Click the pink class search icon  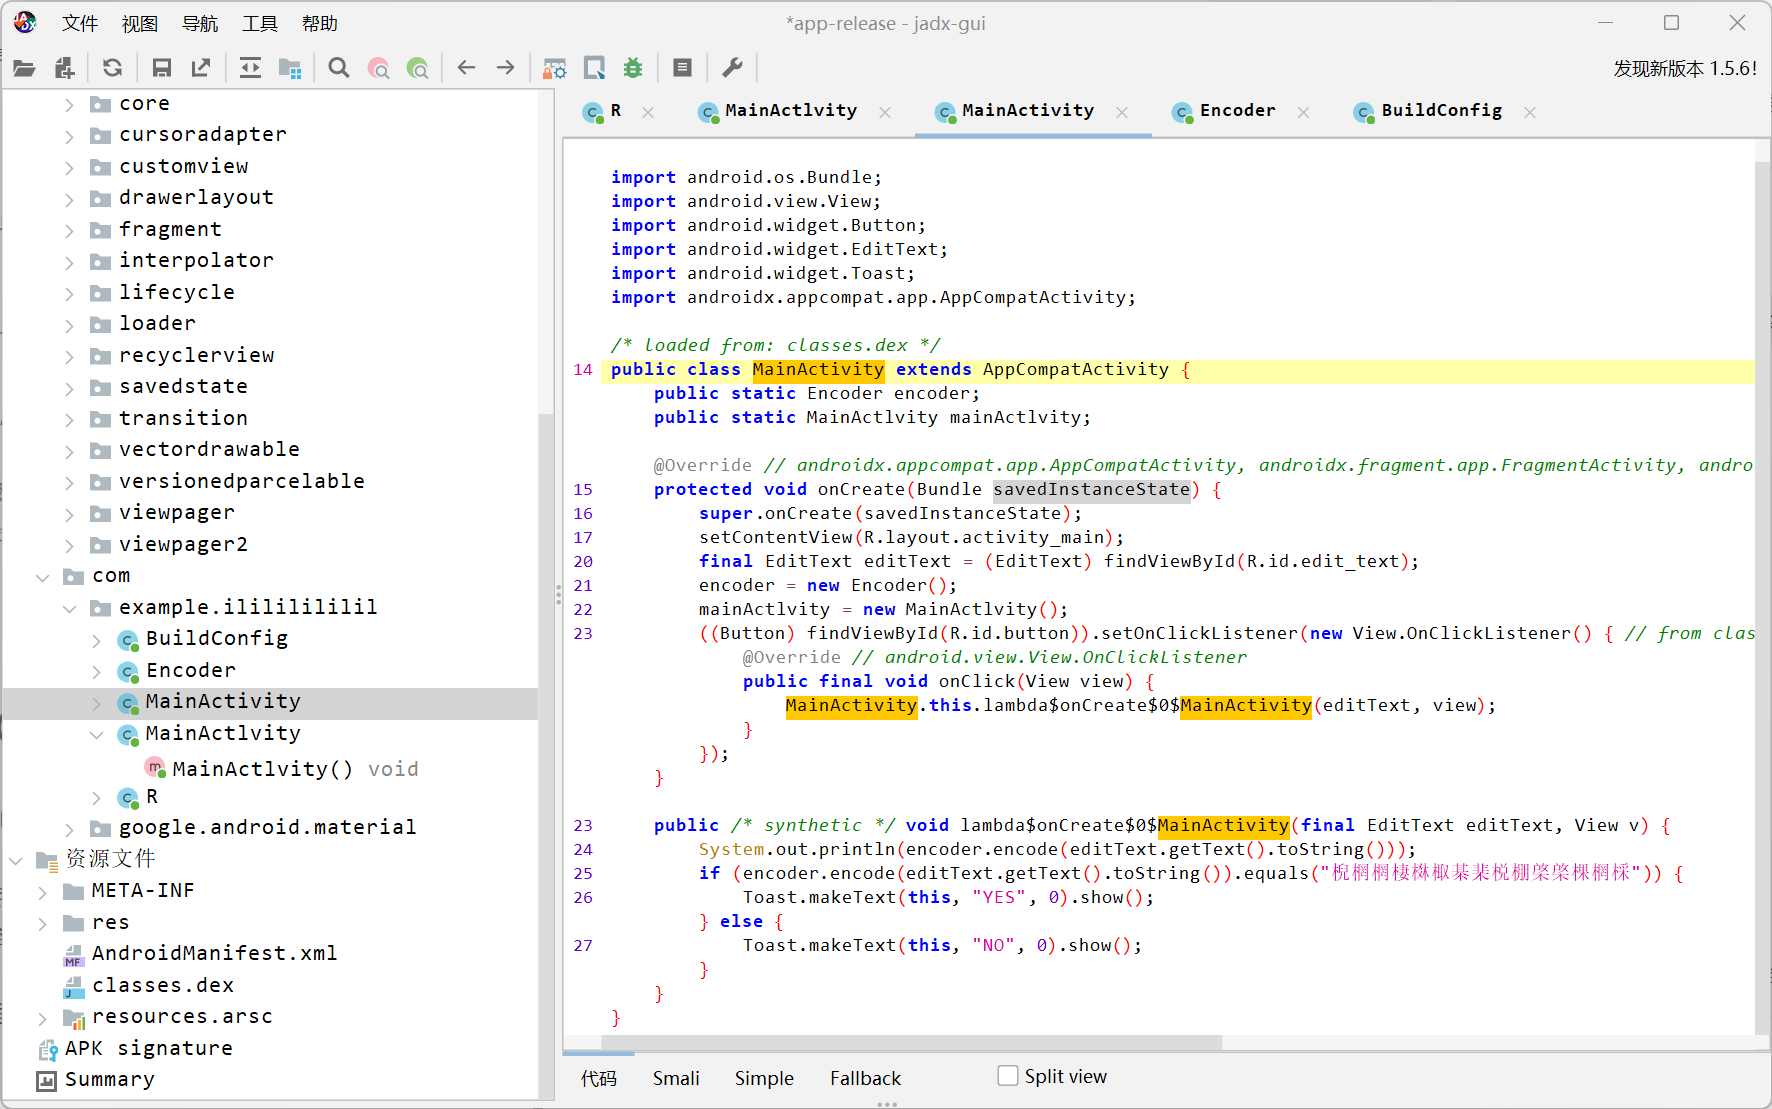pos(378,68)
